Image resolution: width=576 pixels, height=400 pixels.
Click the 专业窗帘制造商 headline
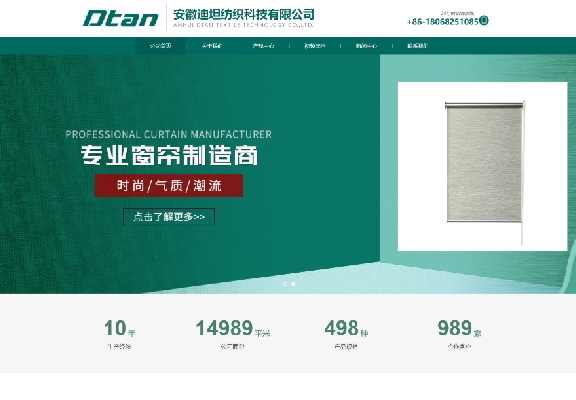pos(169,155)
